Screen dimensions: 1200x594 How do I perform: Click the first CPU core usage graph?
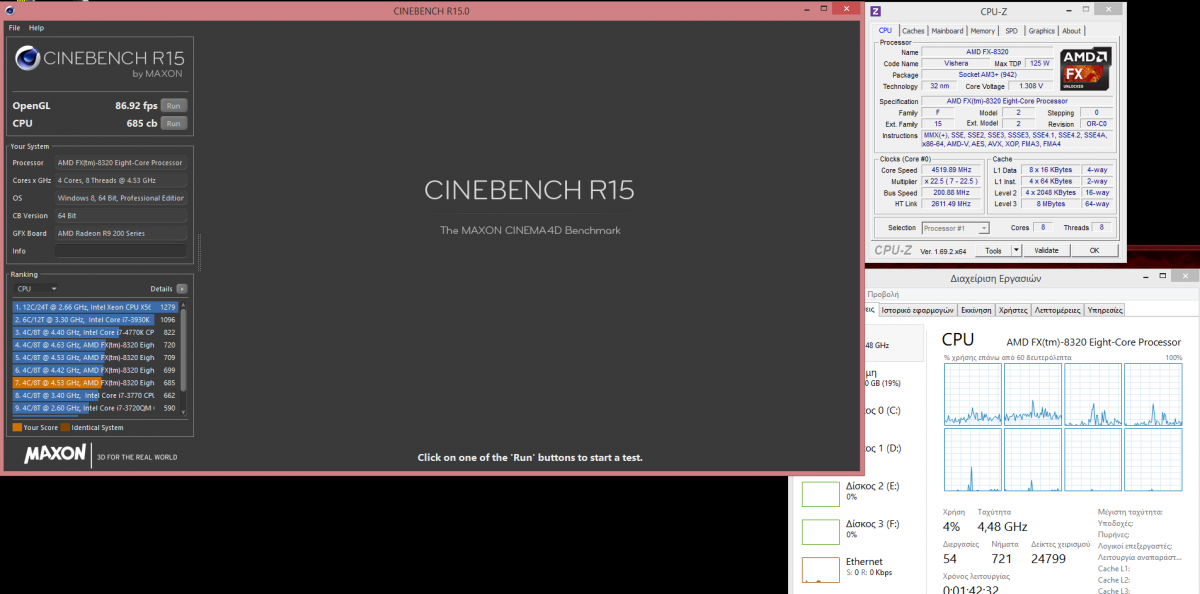[972, 394]
